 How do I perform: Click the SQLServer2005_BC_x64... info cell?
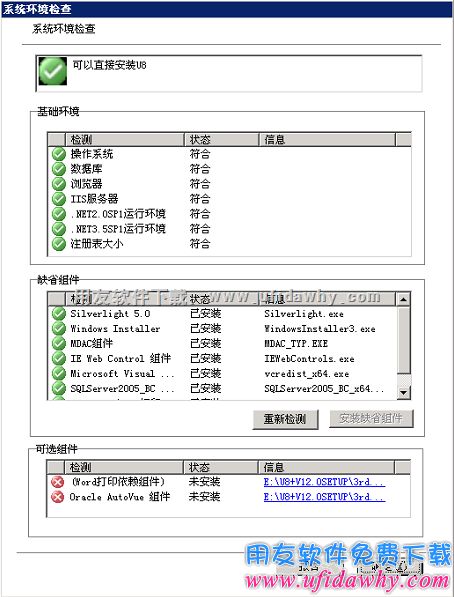[324, 389]
